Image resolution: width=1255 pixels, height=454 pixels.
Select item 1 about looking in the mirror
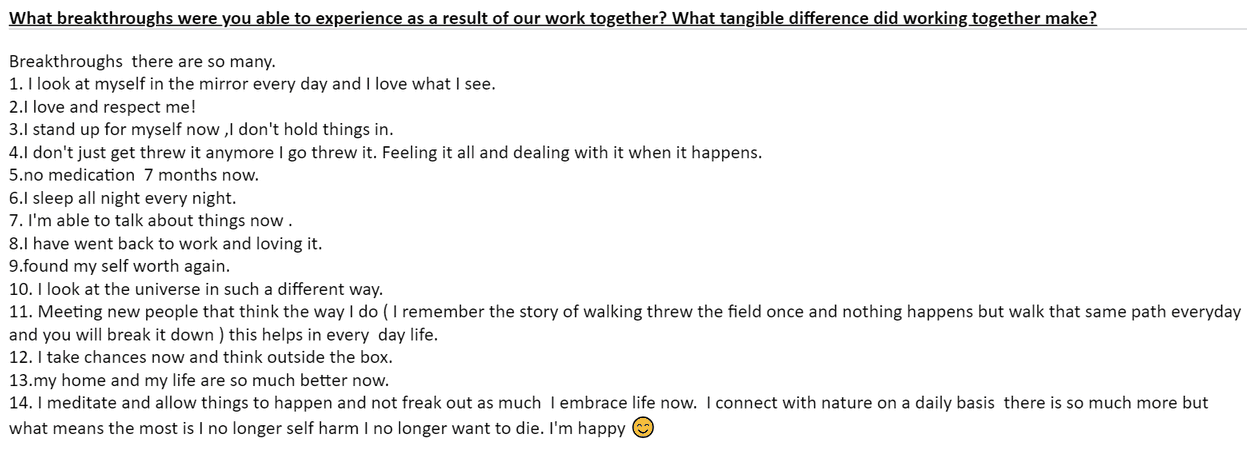[x=252, y=84]
